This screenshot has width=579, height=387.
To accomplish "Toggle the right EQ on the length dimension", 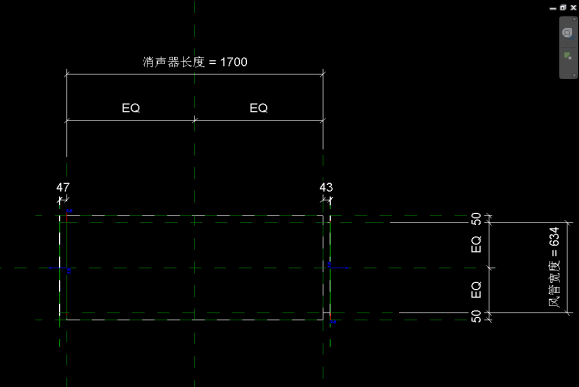I will click(258, 108).
